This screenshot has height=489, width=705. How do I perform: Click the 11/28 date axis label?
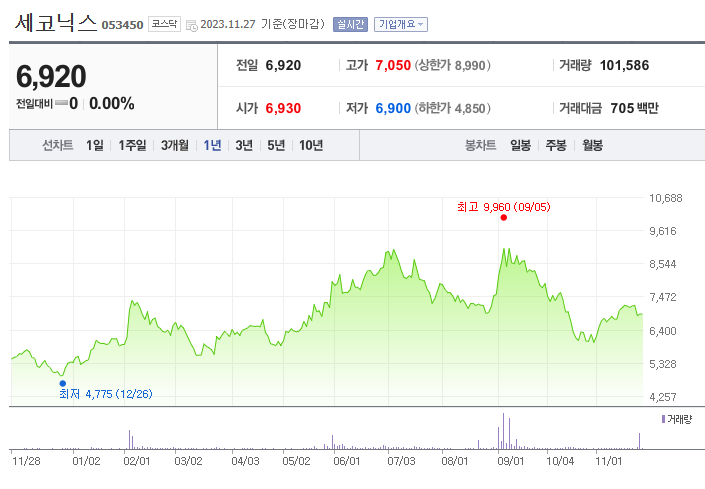tap(27, 461)
